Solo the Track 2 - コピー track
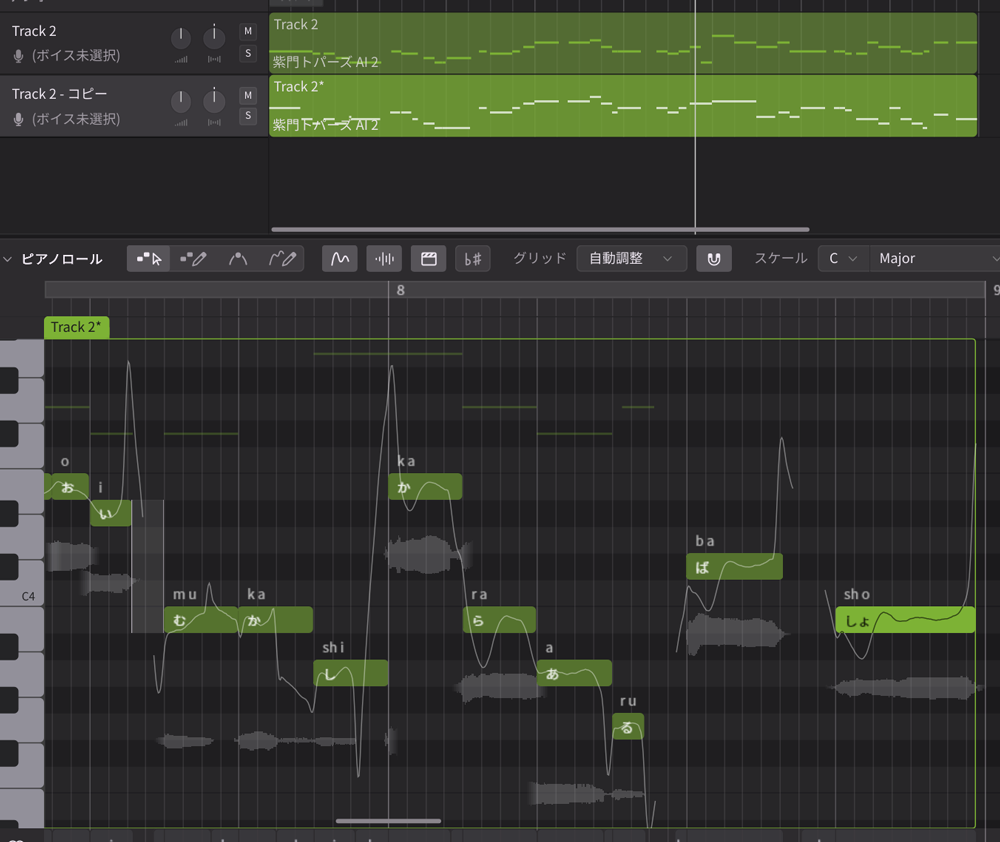Screen dimensions: 1000x842 point(248,116)
